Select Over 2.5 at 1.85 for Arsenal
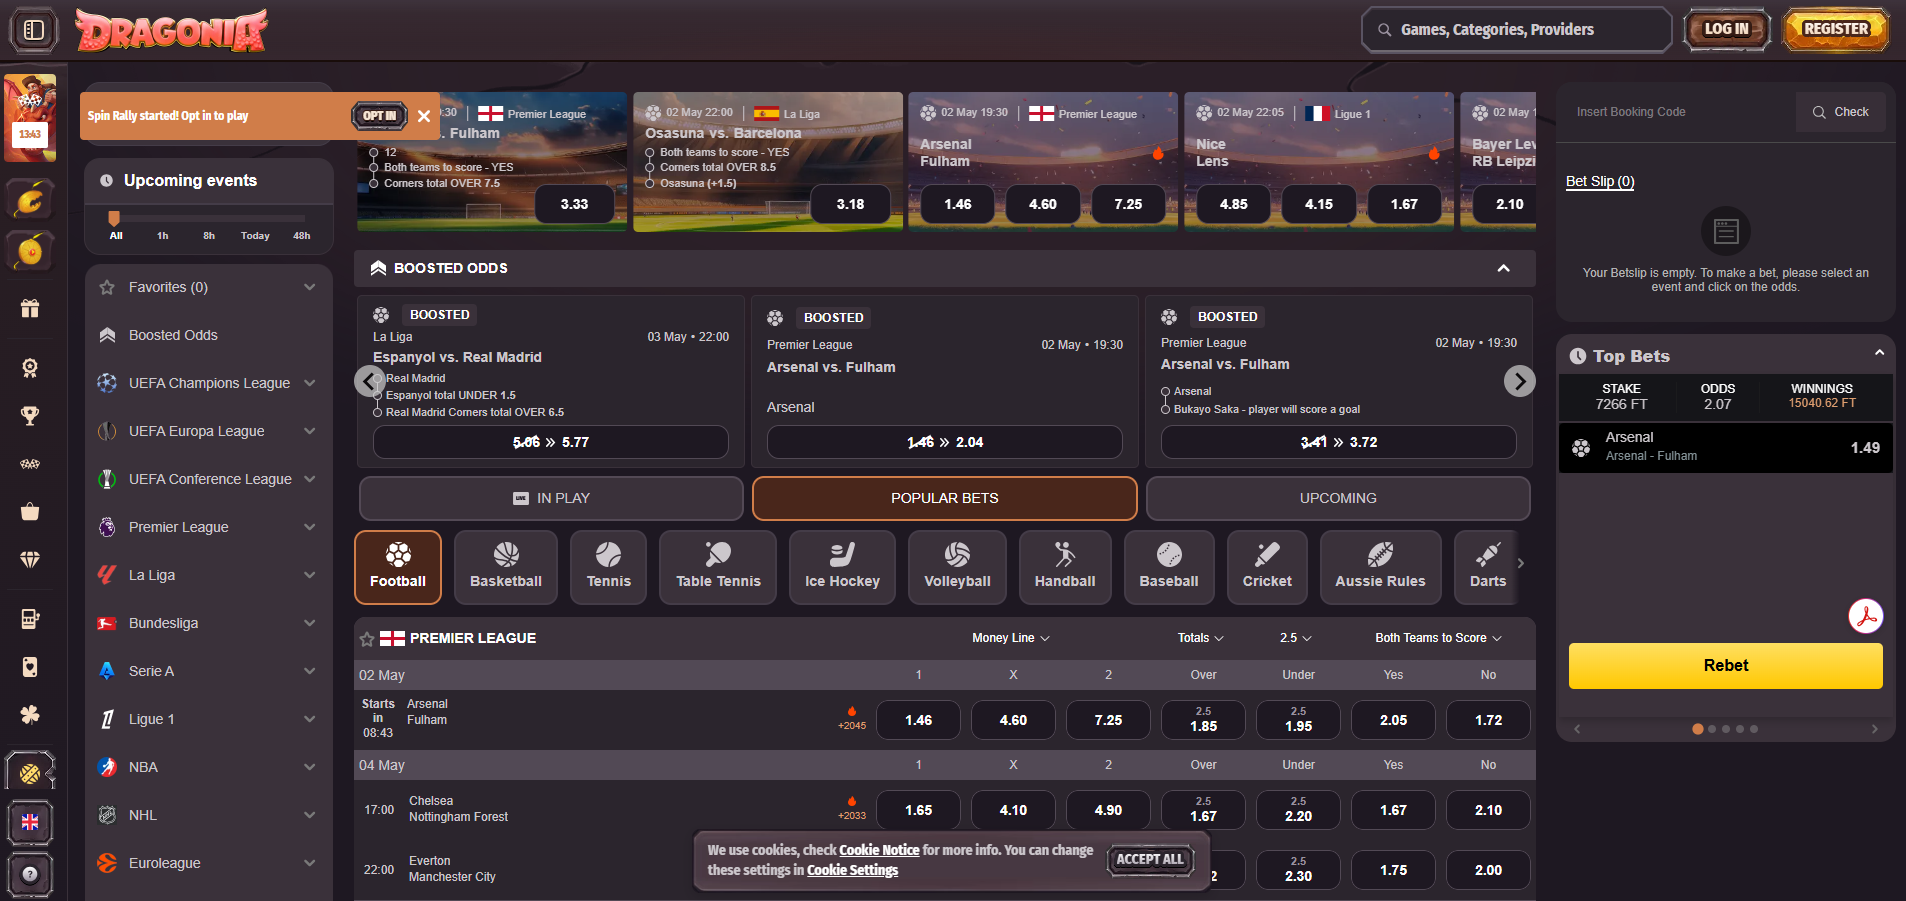This screenshot has height=901, width=1906. coord(1203,720)
